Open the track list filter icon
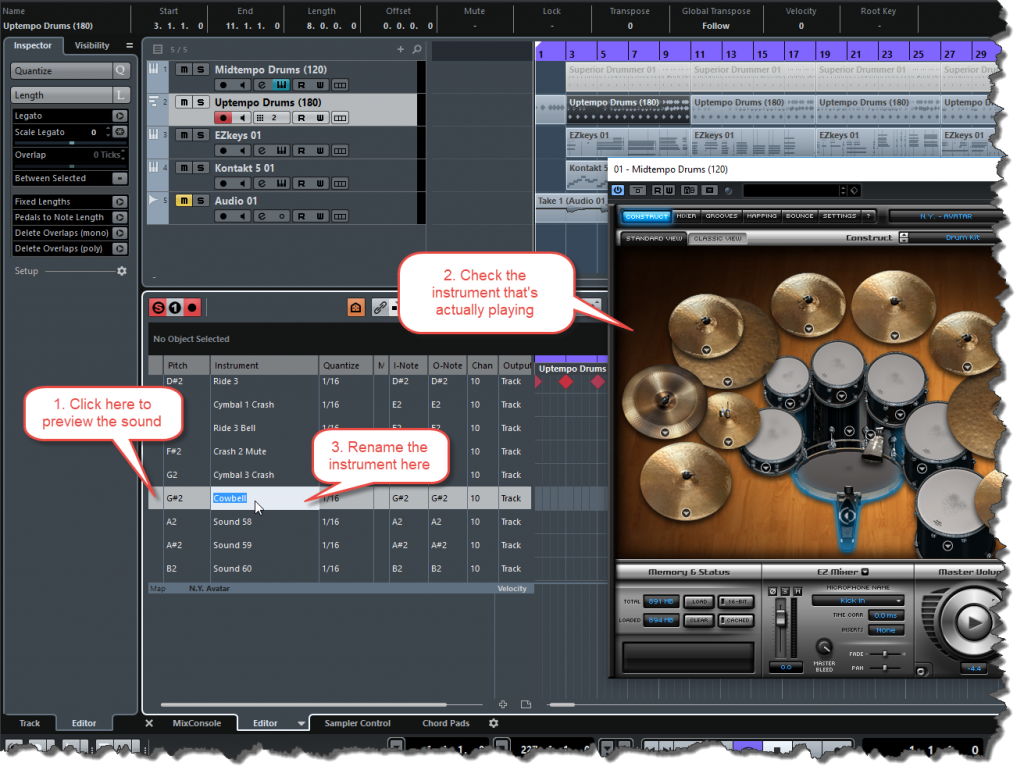The width and height of the screenshot is (1024, 777). 157,49
